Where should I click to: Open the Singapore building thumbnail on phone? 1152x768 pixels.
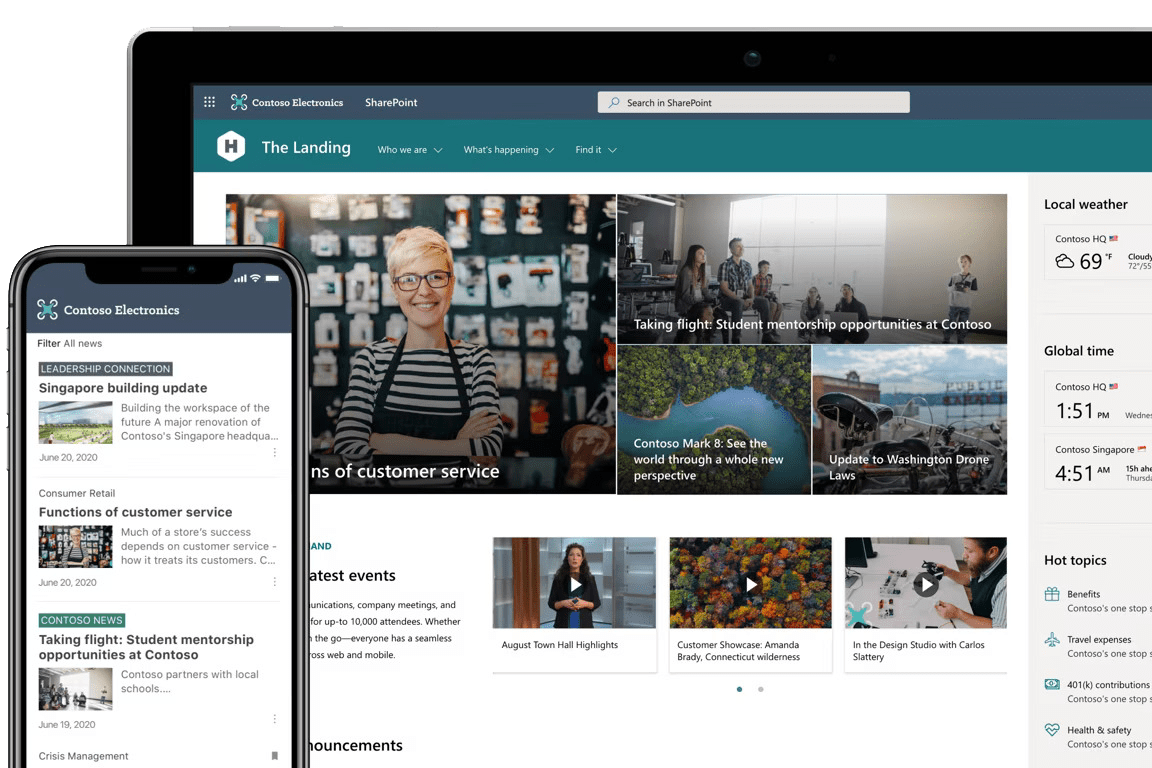(x=76, y=423)
